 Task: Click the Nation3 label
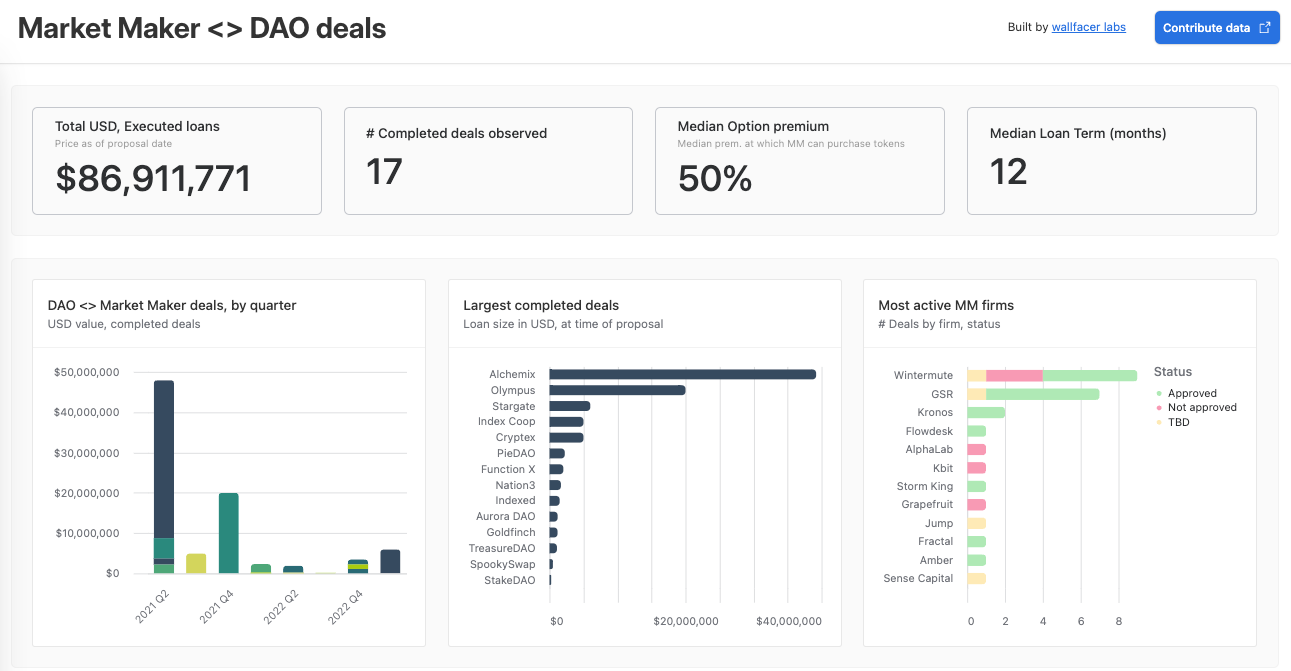(x=515, y=485)
